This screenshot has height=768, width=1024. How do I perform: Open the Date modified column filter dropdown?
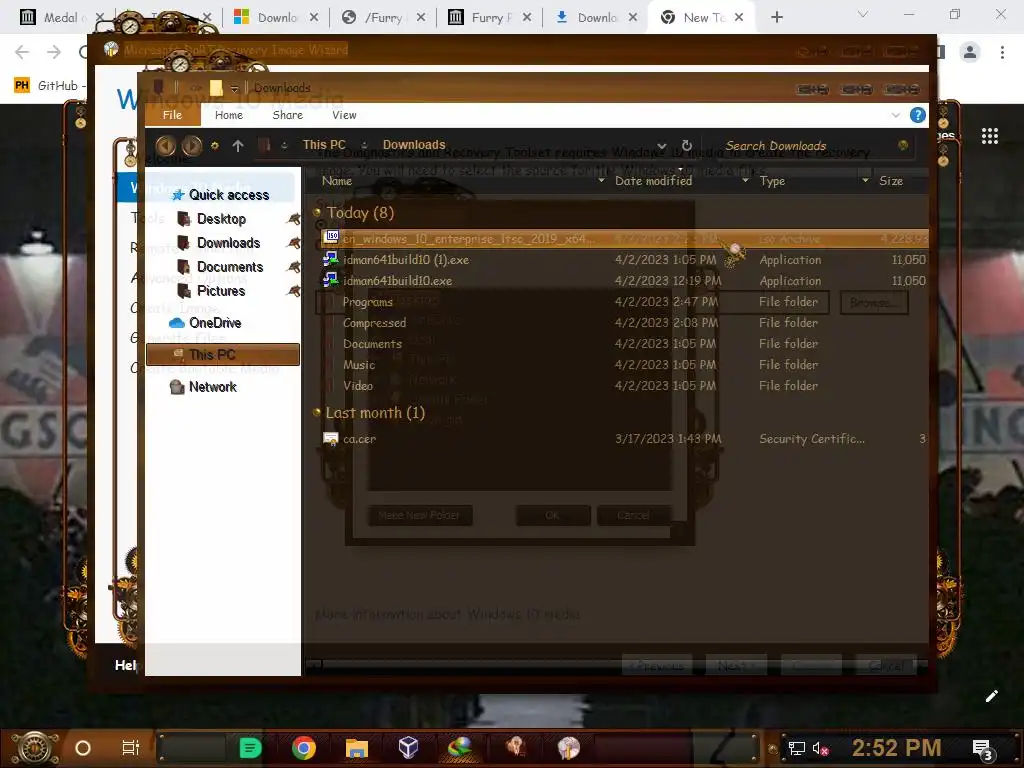745,181
